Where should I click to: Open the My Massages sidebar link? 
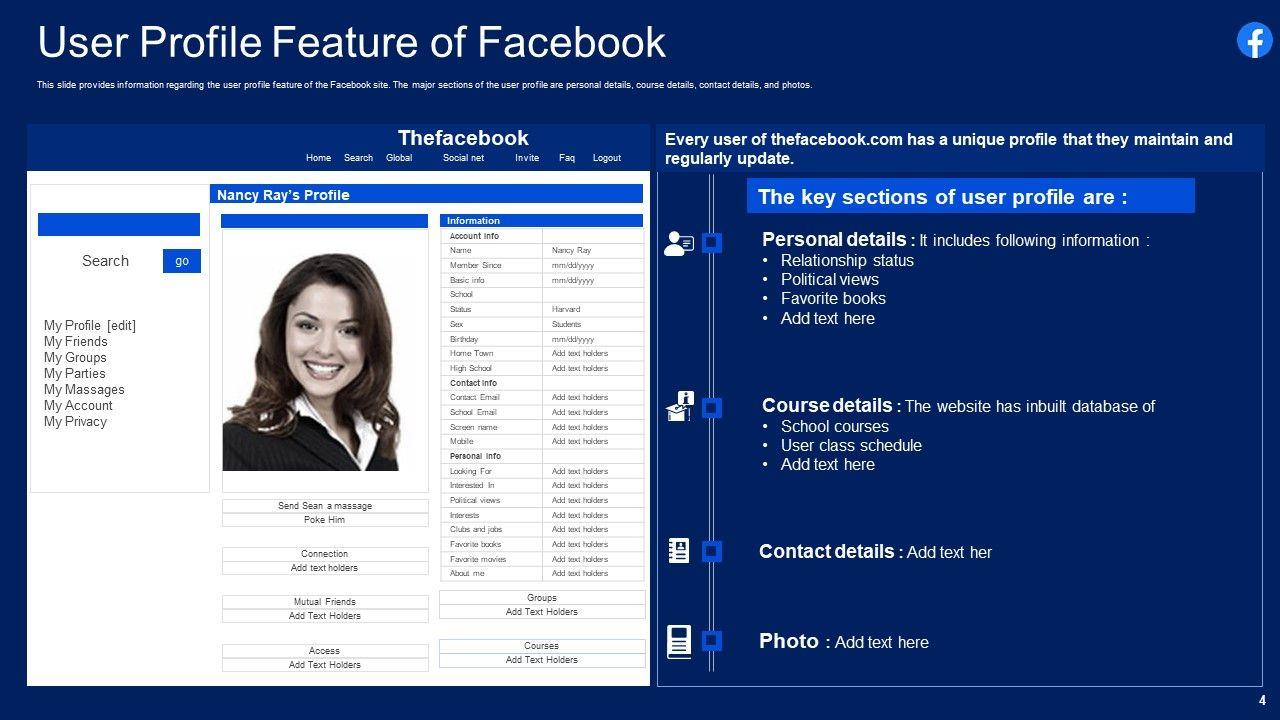click(84, 389)
